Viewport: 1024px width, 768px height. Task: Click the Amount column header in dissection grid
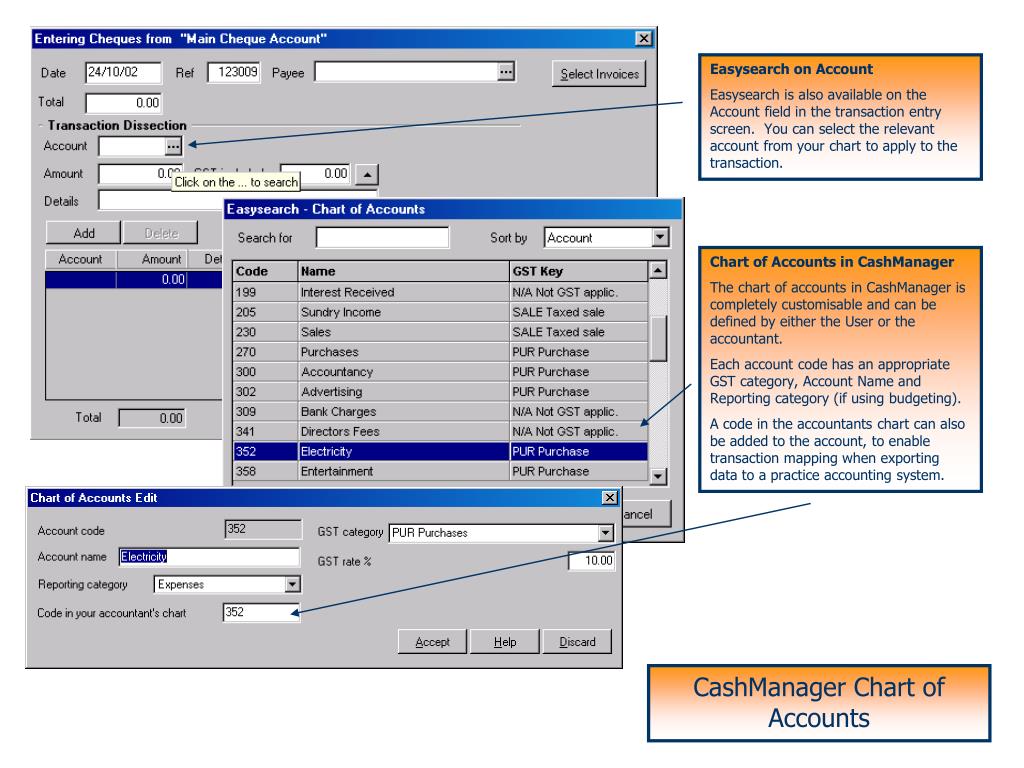point(152,259)
